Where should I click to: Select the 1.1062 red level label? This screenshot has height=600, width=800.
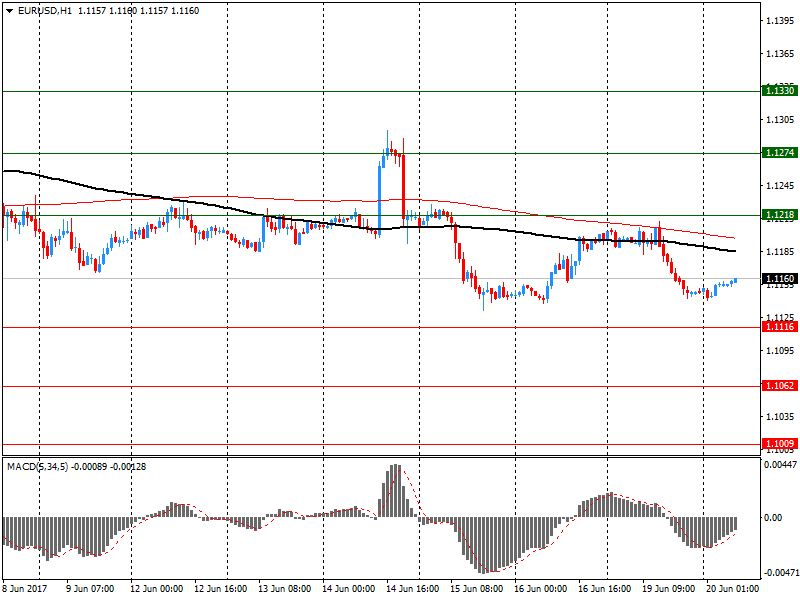tap(780, 386)
